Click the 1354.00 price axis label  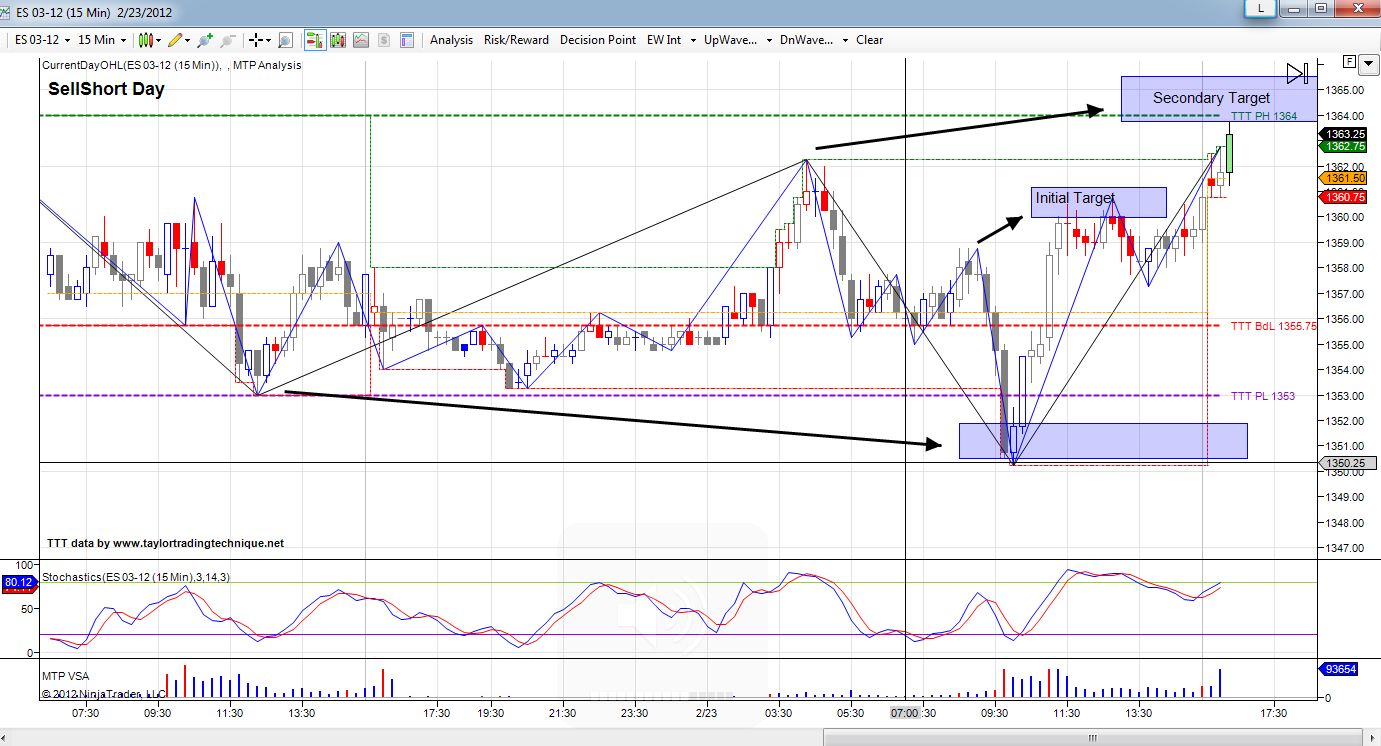tap(1345, 370)
